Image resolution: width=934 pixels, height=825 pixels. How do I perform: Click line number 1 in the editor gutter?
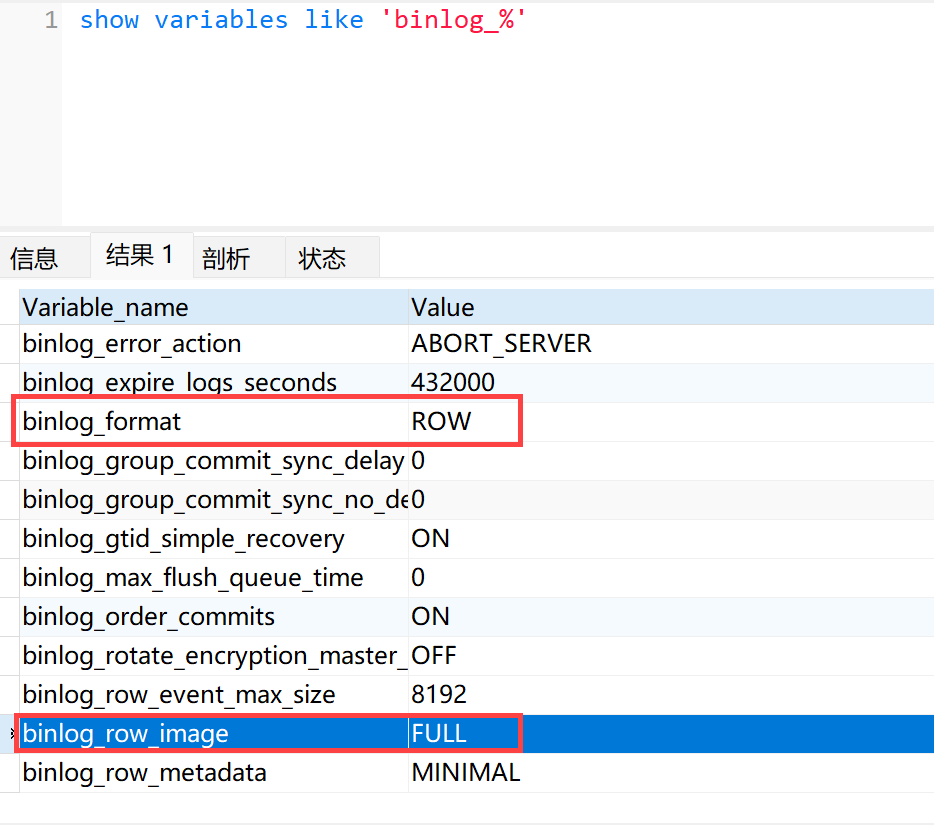(x=51, y=20)
